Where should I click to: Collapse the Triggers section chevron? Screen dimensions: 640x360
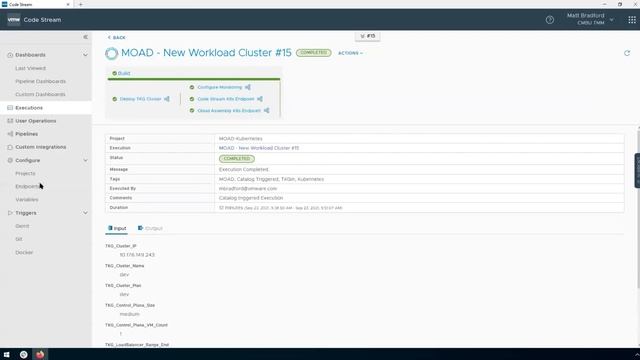(85, 213)
